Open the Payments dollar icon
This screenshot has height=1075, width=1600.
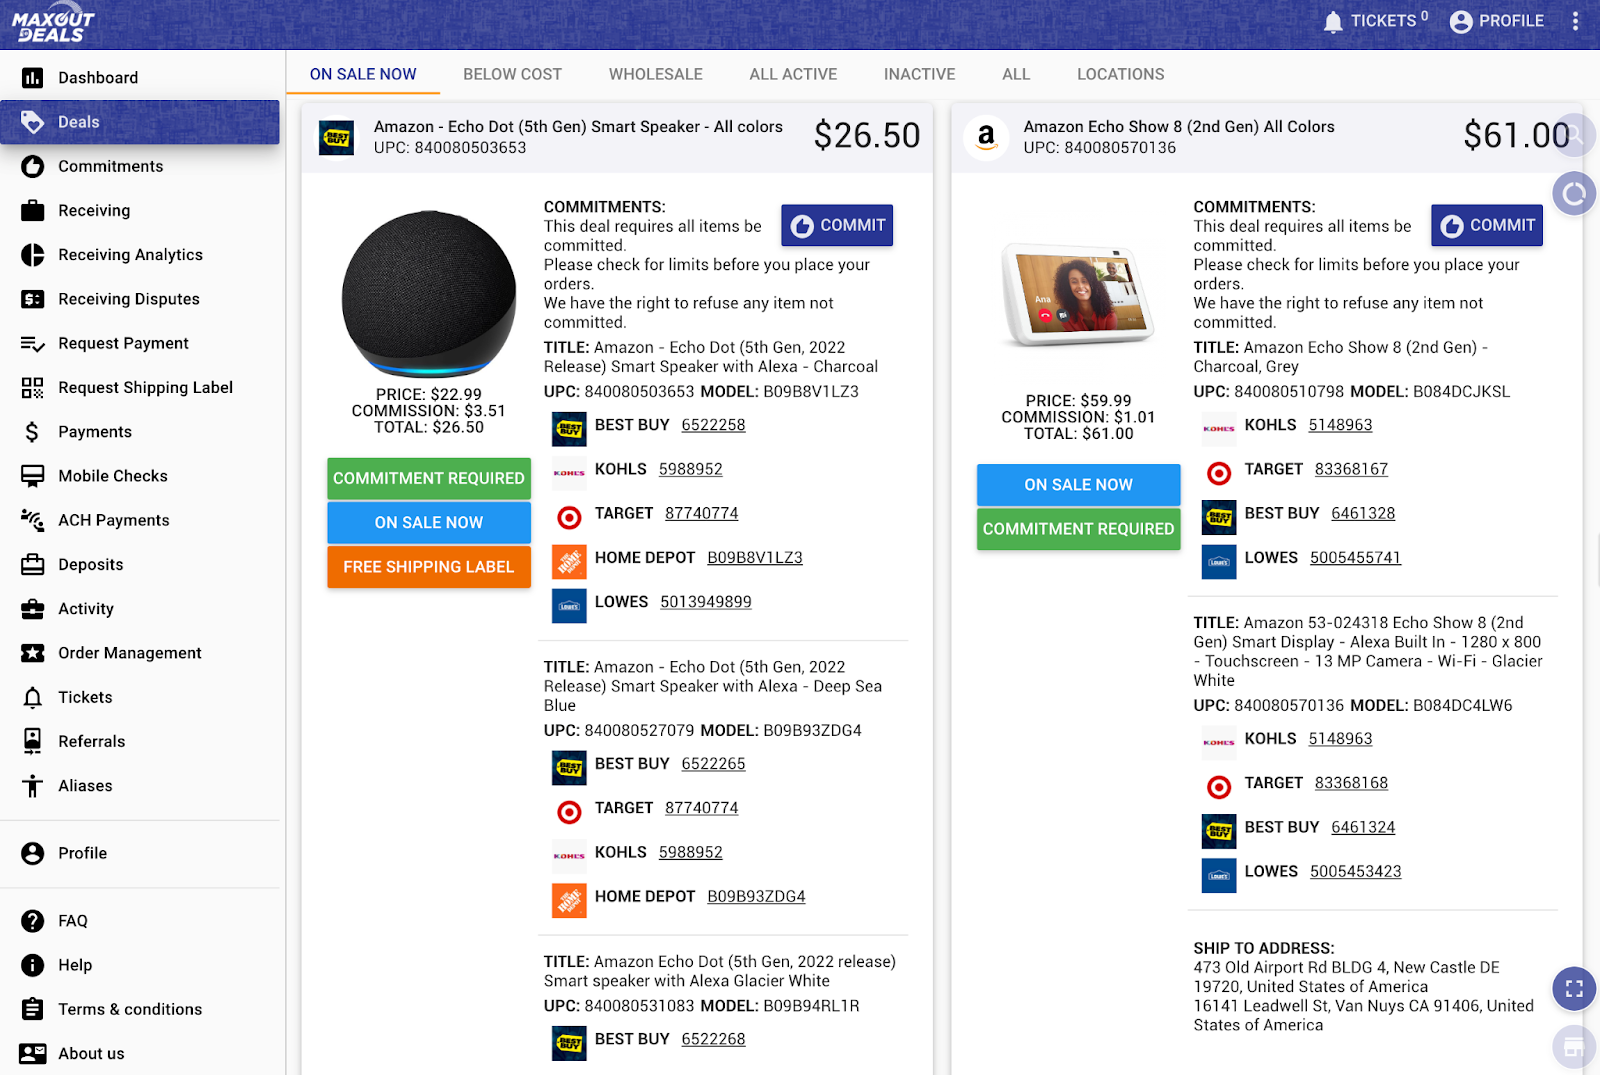pyautogui.click(x=32, y=432)
